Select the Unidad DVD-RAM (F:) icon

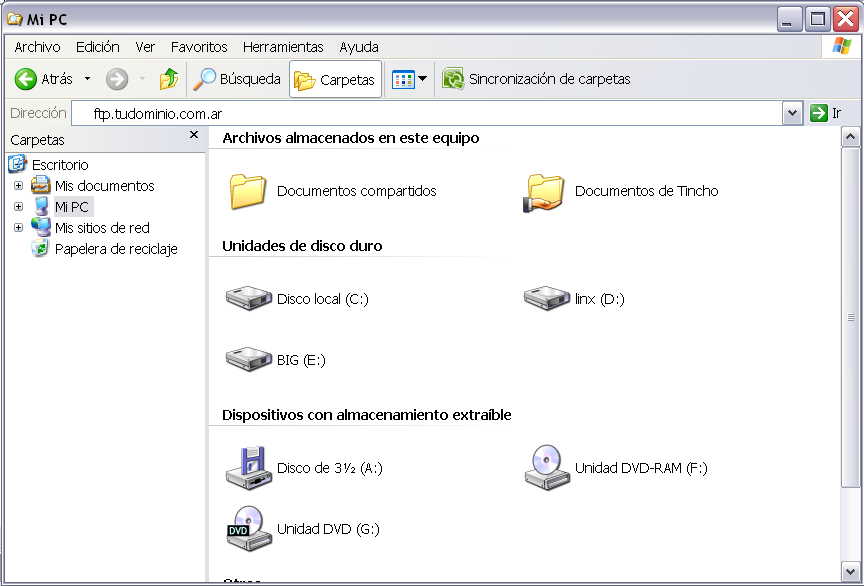tap(547, 468)
